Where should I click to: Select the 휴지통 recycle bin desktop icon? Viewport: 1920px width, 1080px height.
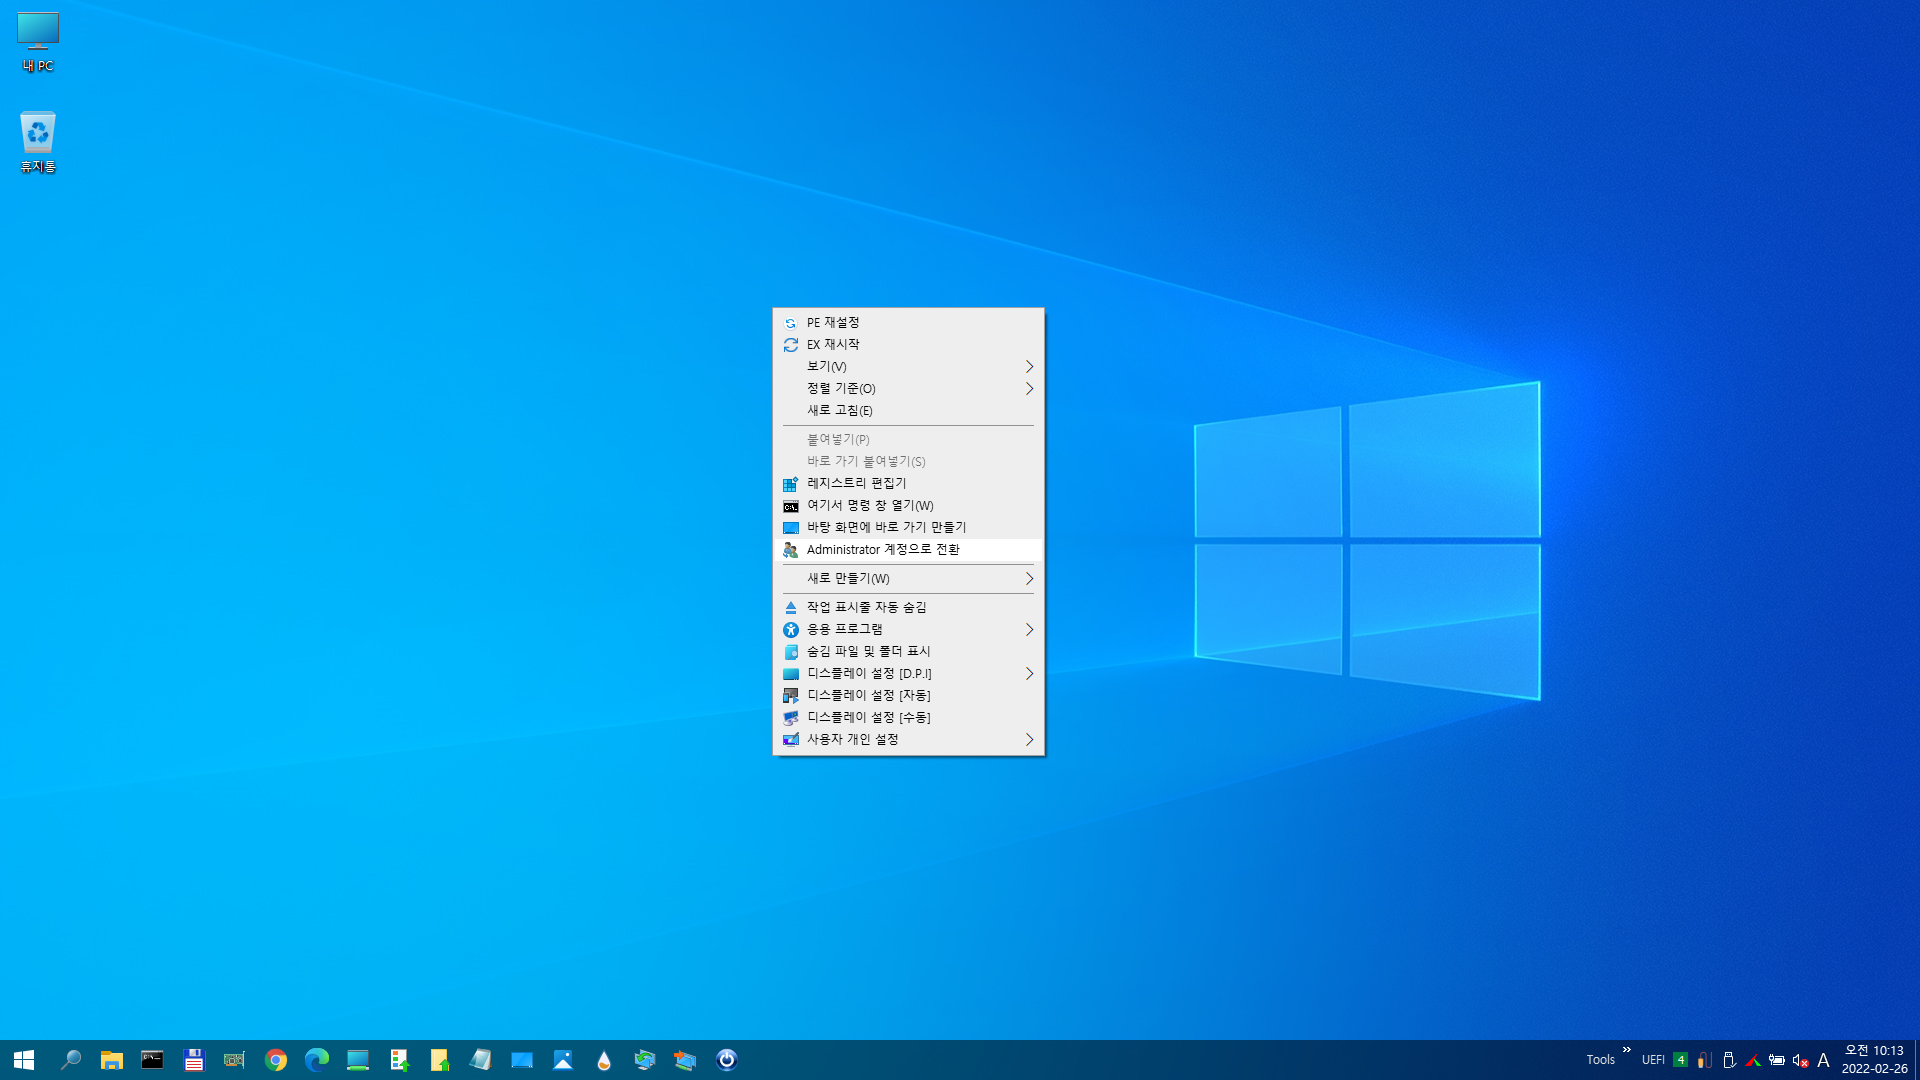38,142
